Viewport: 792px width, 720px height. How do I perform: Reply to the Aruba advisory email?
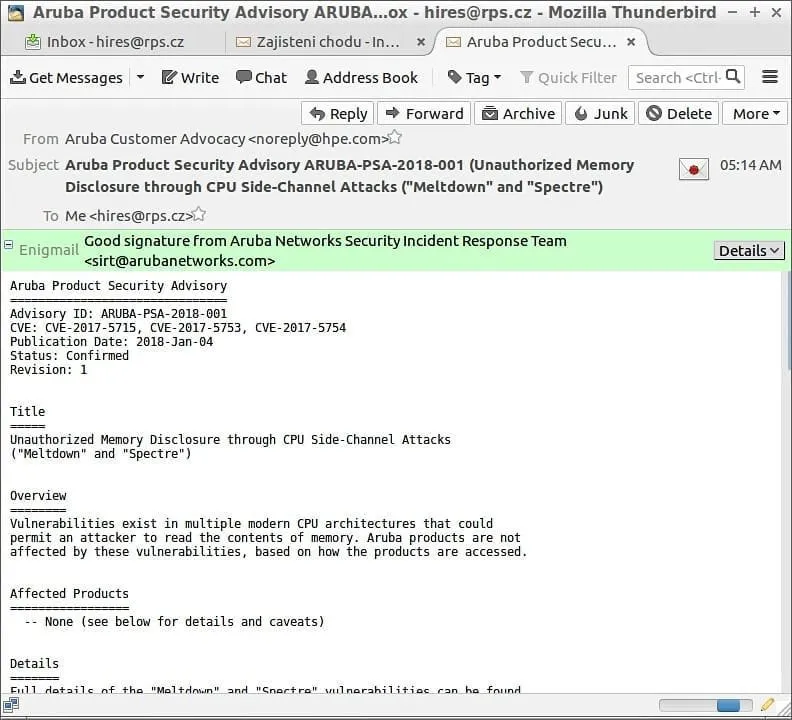338,114
